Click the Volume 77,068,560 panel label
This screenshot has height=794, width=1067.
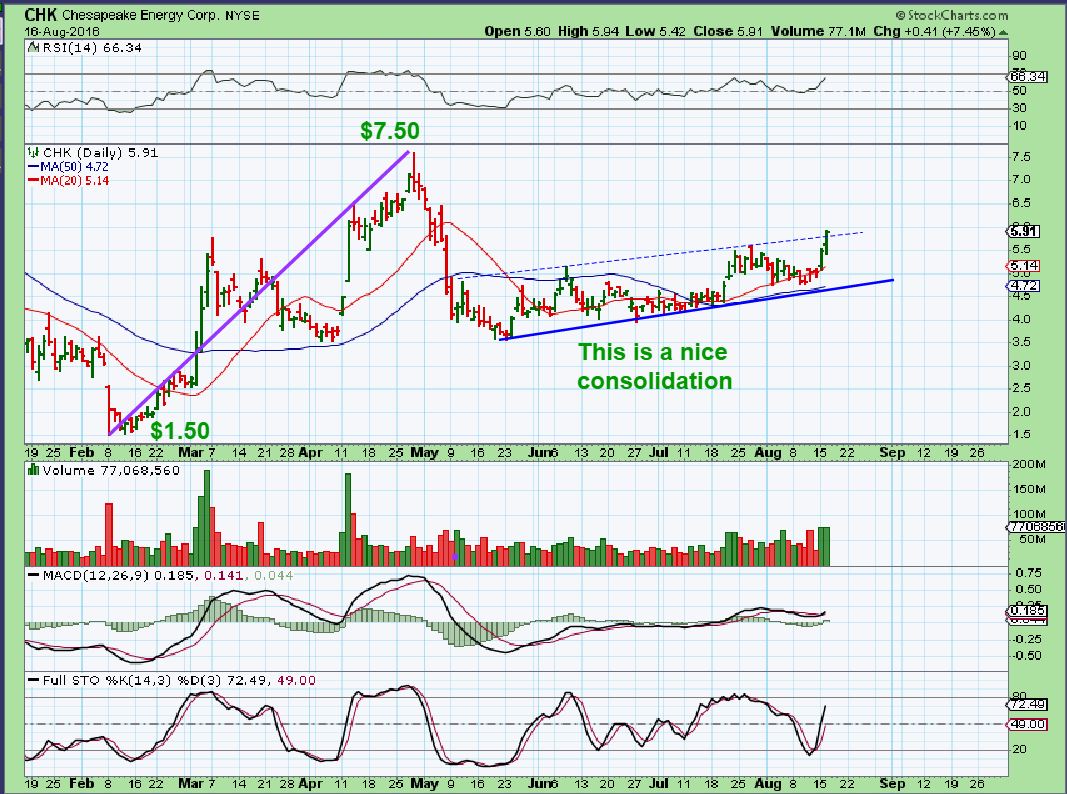point(111,470)
